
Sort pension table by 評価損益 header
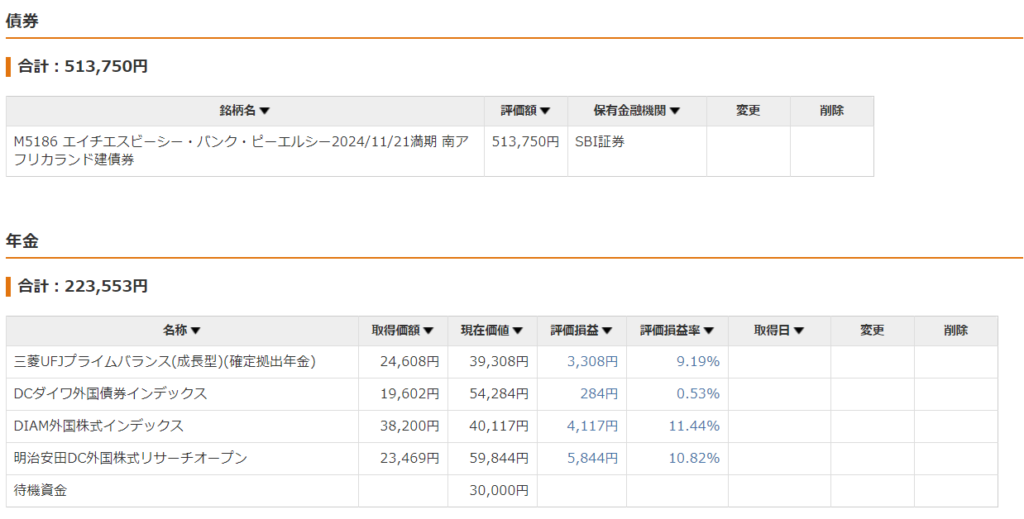click(581, 331)
